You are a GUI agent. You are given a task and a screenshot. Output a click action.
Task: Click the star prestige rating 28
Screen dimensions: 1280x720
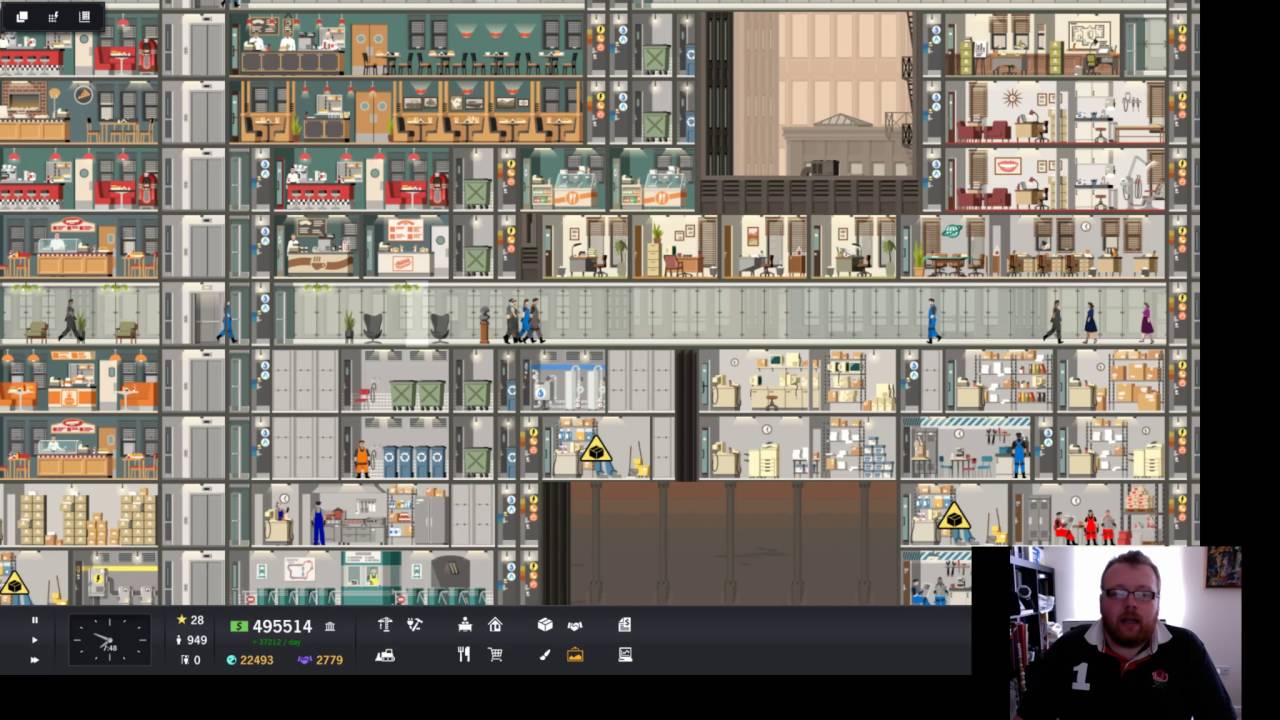point(189,620)
